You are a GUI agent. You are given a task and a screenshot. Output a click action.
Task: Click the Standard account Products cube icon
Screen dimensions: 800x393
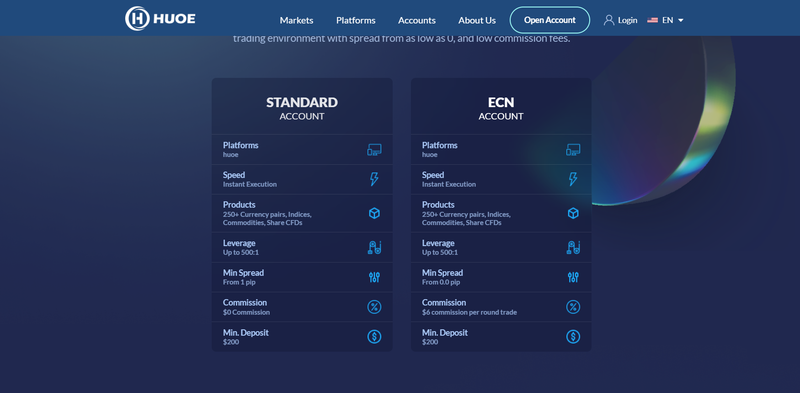point(374,213)
